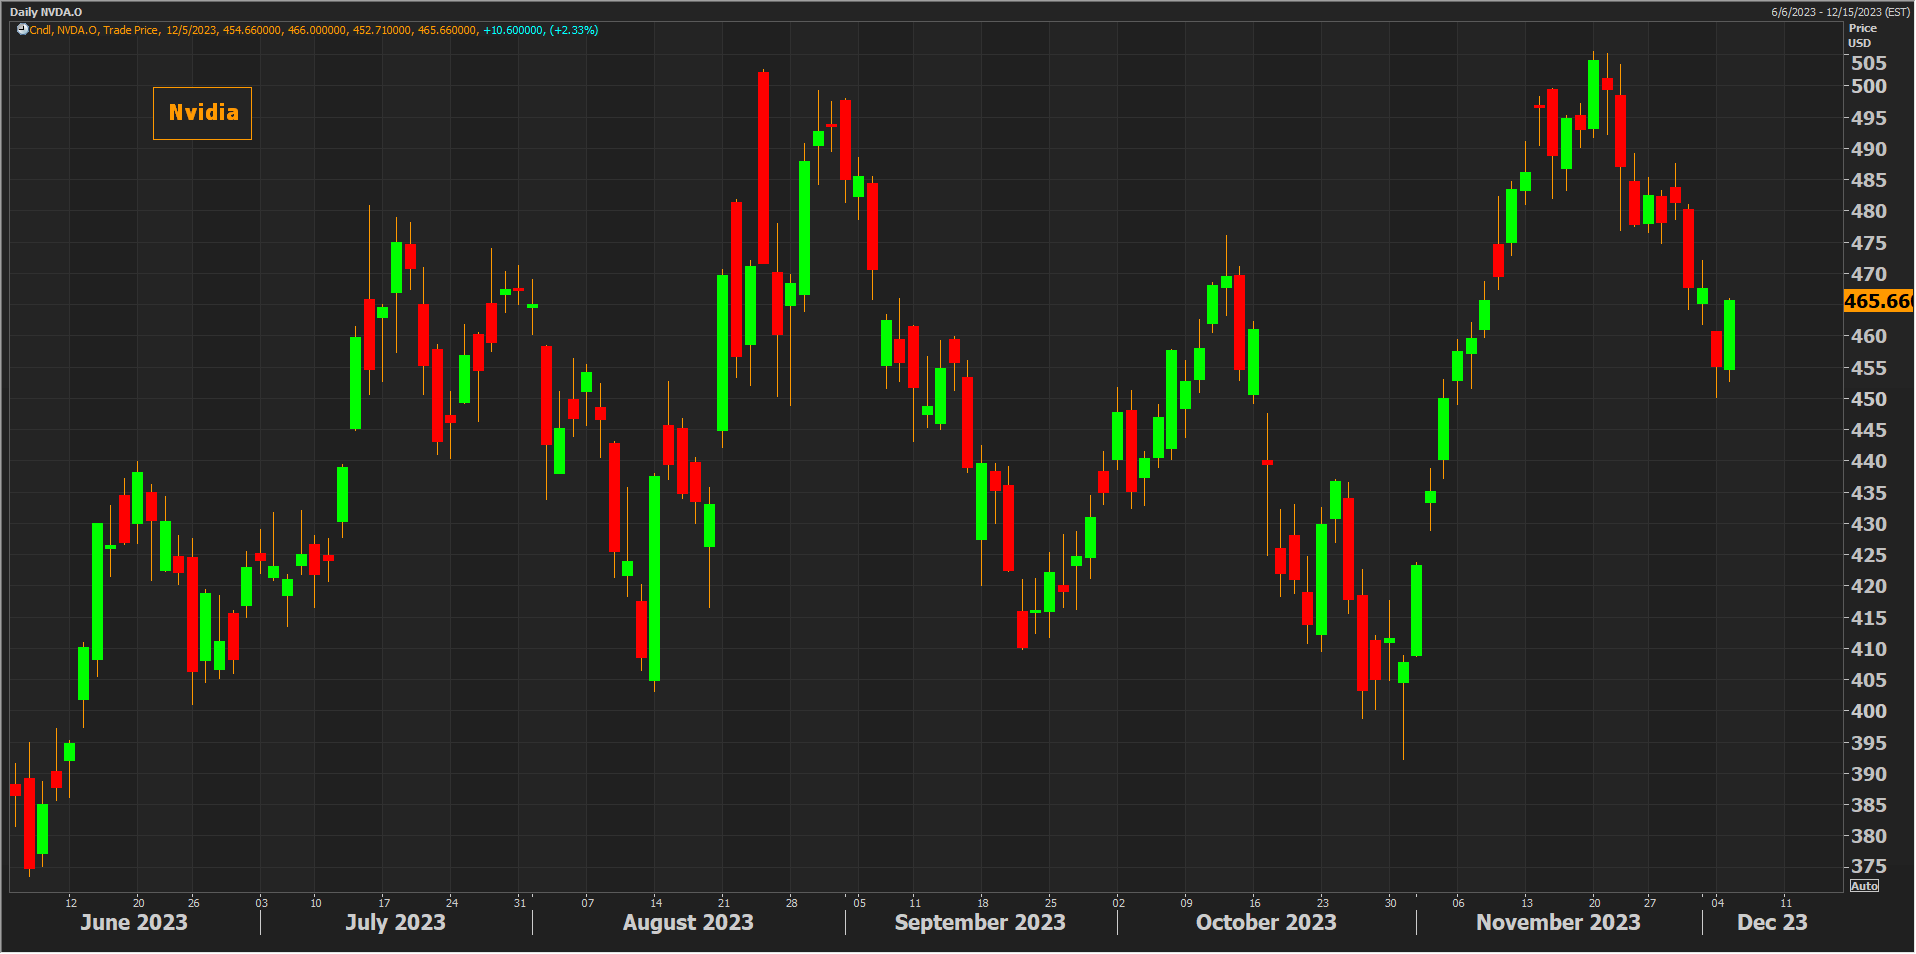The width and height of the screenshot is (1916, 954).
Task: Click the November 2023 time axis label
Action: tap(1558, 922)
